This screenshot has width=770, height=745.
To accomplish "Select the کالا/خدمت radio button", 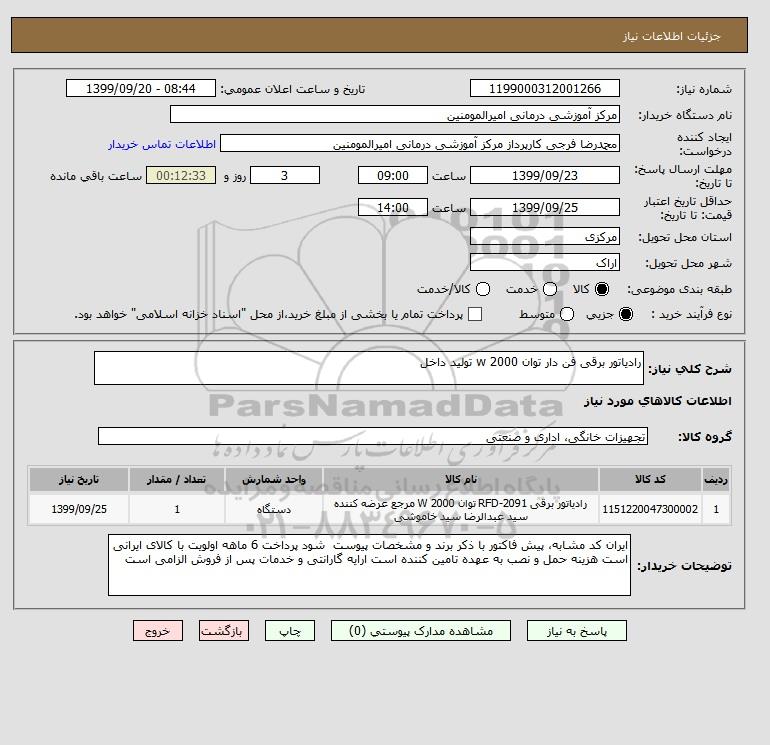I will [483, 289].
